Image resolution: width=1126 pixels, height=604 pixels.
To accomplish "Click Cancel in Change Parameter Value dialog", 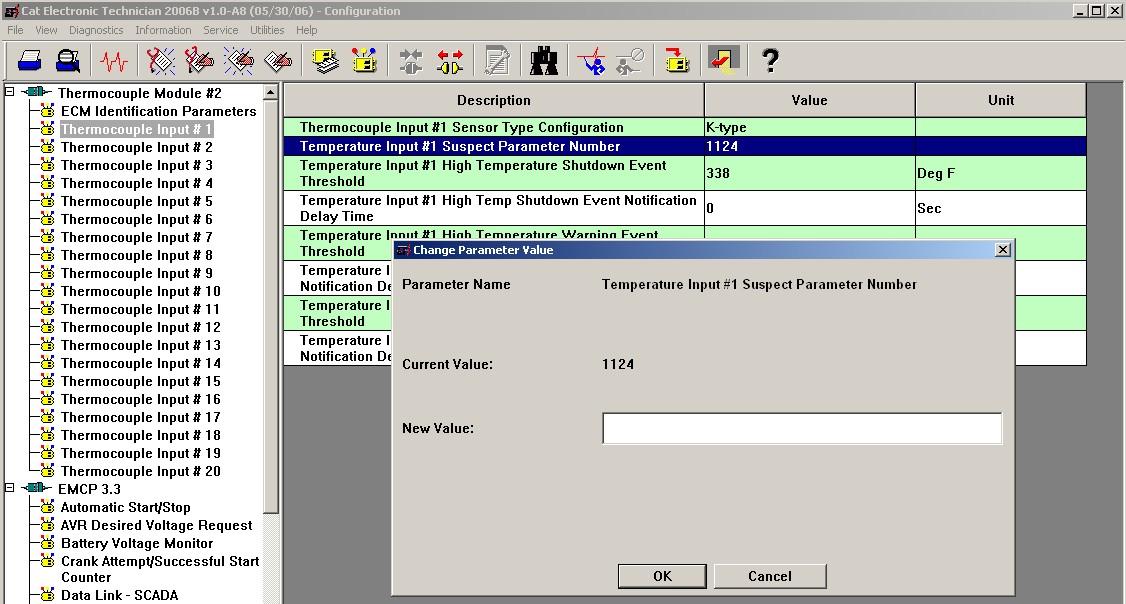I will [x=770, y=576].
